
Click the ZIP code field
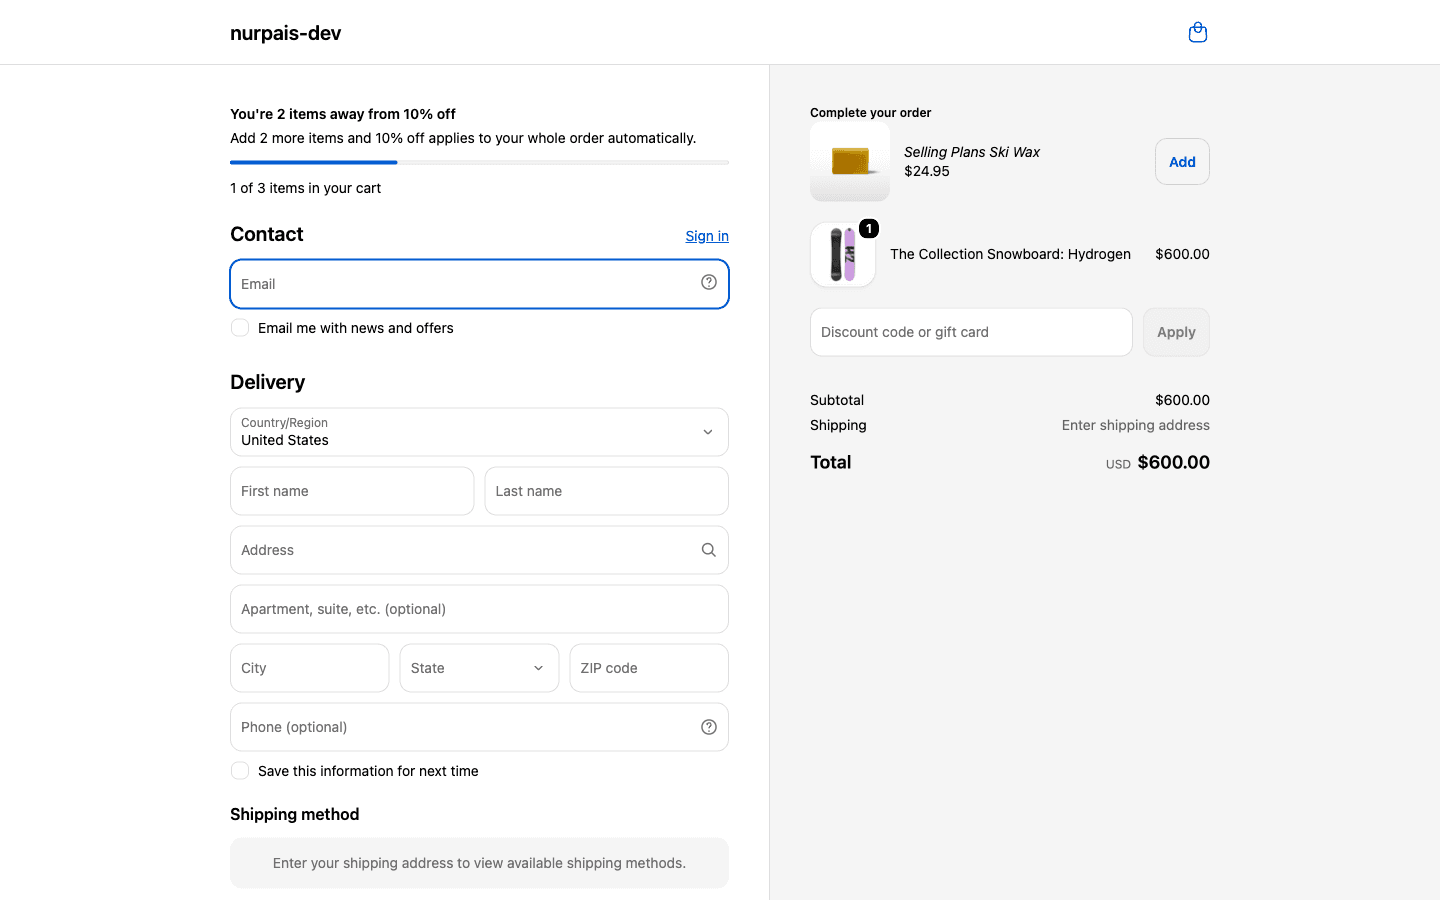(x=649, y=668)
